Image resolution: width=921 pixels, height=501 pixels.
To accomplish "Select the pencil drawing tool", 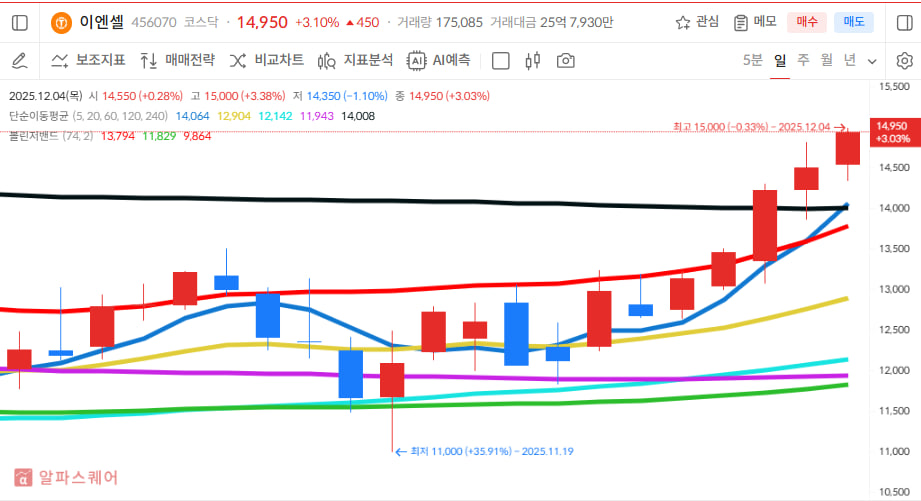I will point(19,61).
